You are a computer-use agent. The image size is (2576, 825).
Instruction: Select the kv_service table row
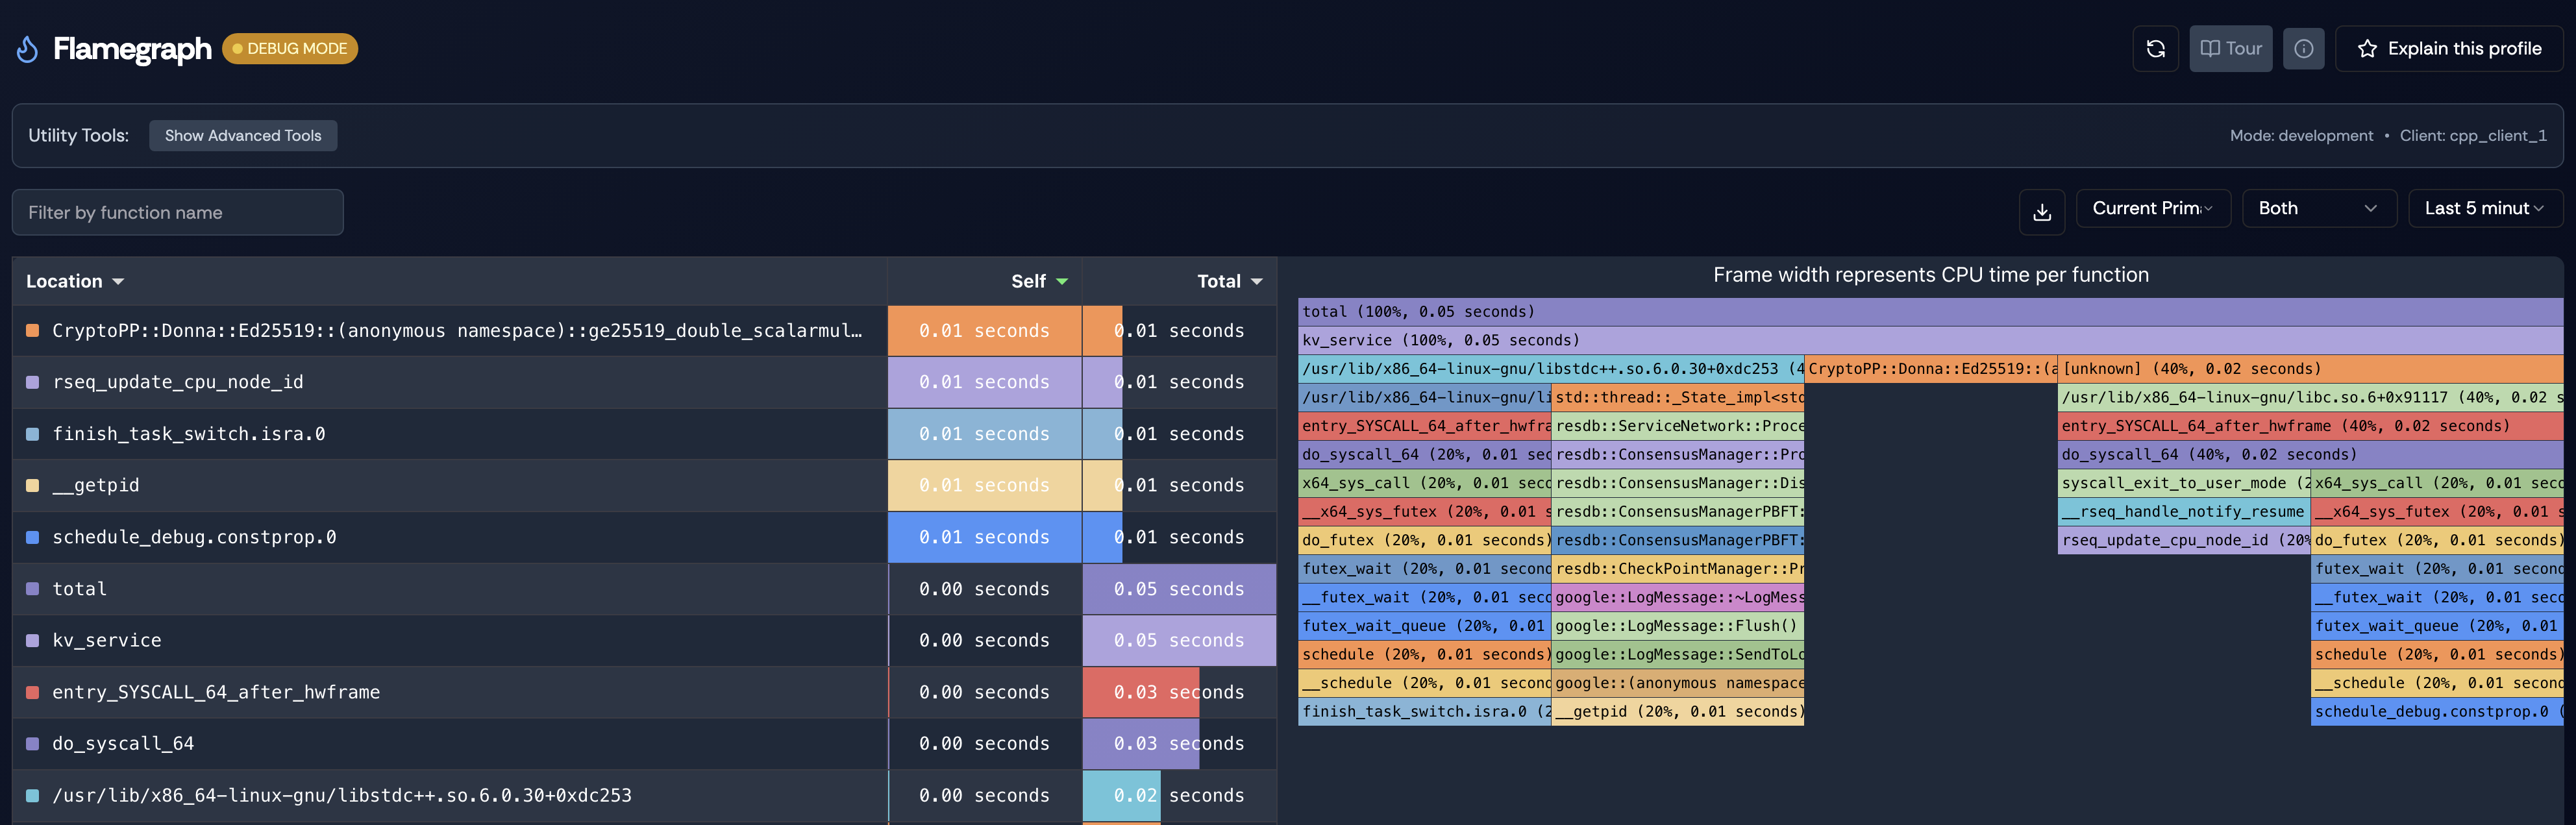(x=644, y=640)
